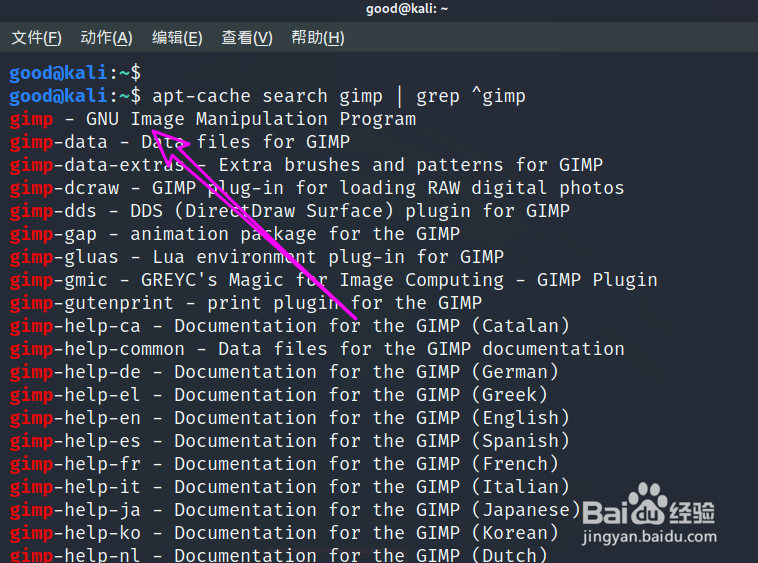Click the good@kali window title
Image resolution: width=758 pixels, height=563 pixels.
click(x=407, y=9)
